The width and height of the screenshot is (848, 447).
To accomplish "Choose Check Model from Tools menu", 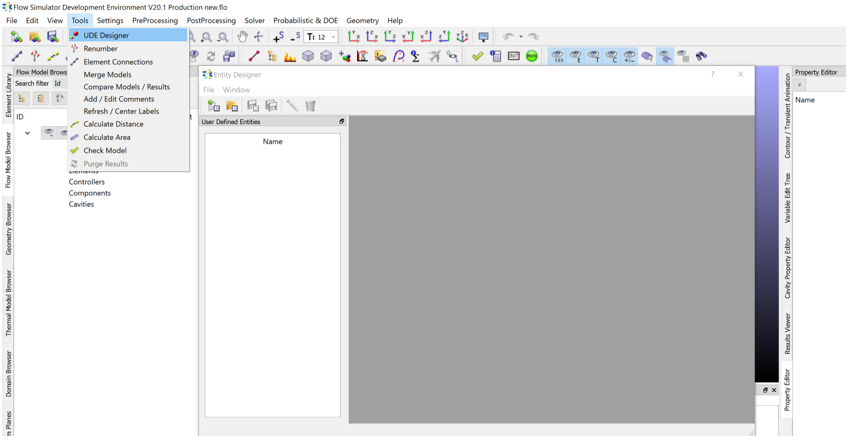I will [x=105, y=150].
